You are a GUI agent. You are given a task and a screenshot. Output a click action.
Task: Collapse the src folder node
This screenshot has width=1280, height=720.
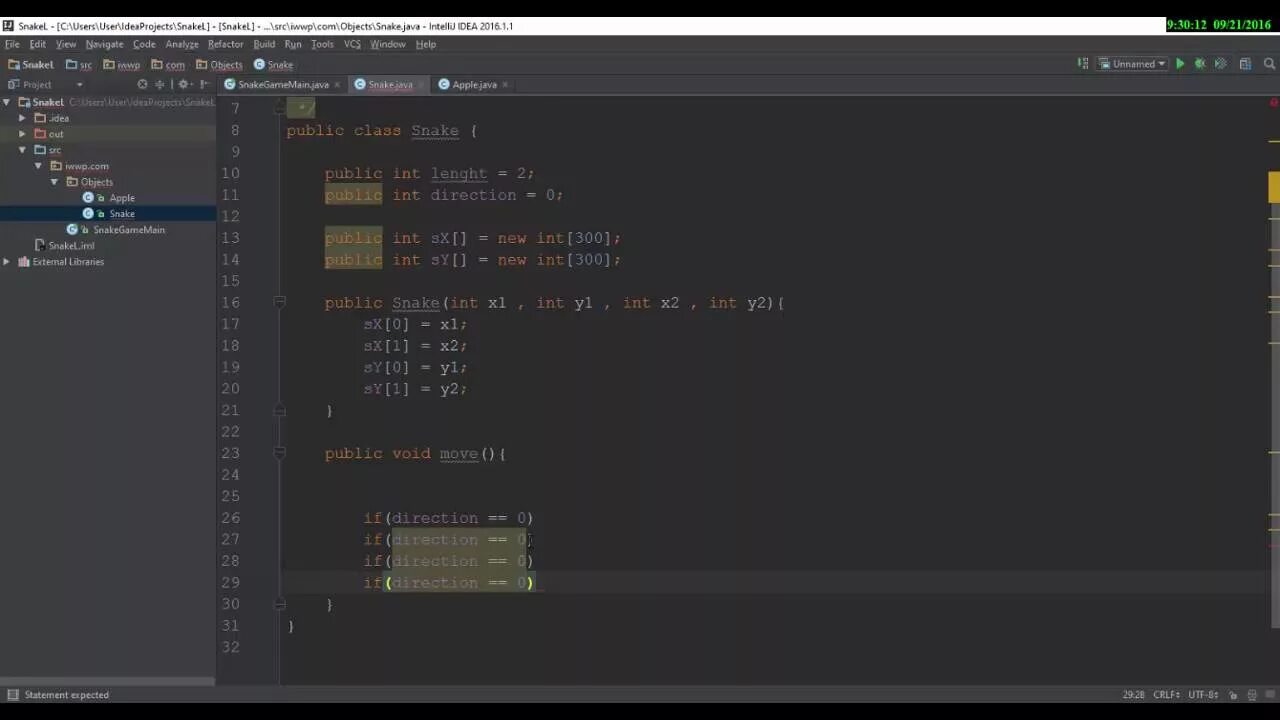click(22, 150)
